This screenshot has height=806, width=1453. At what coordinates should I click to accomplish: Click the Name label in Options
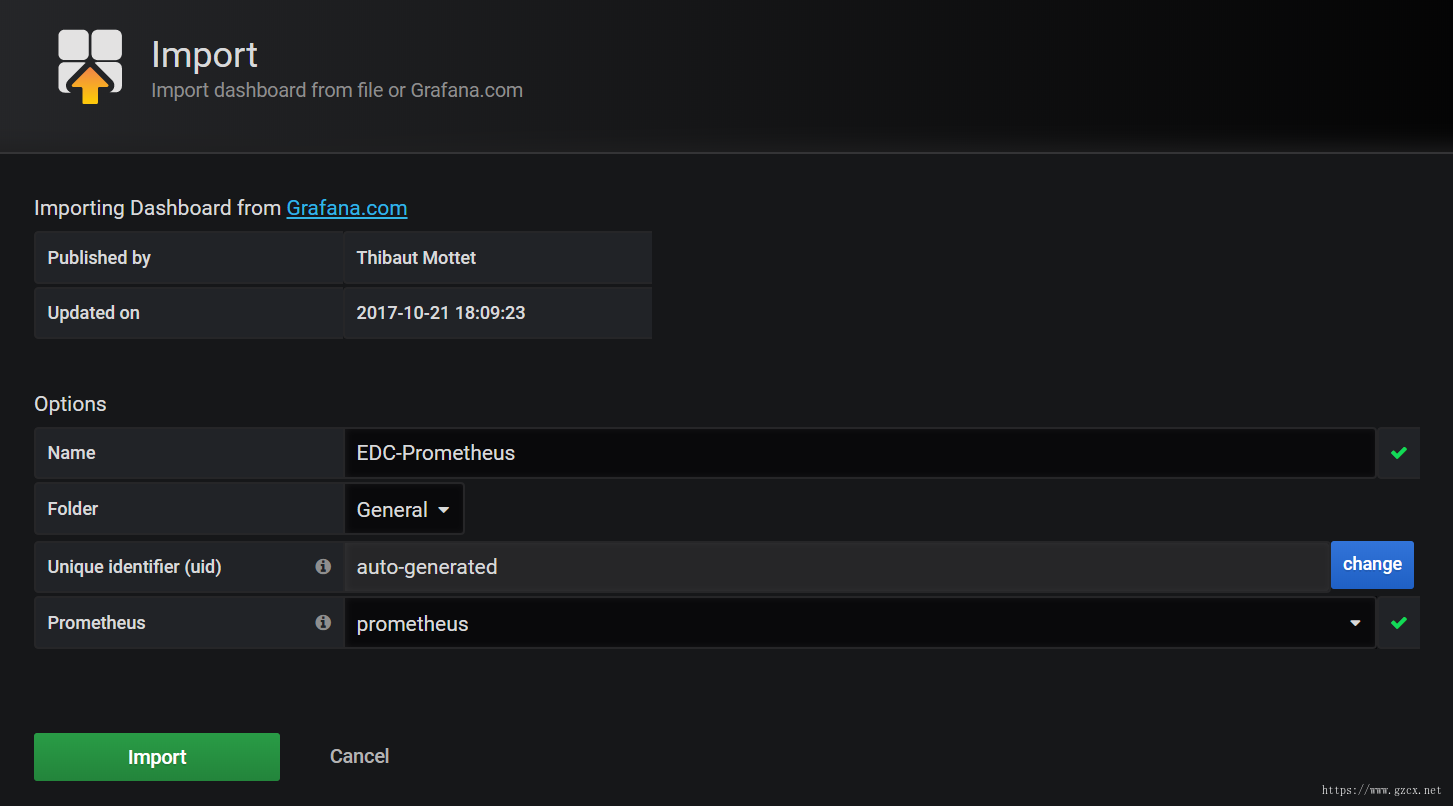(x=72, y=453)
